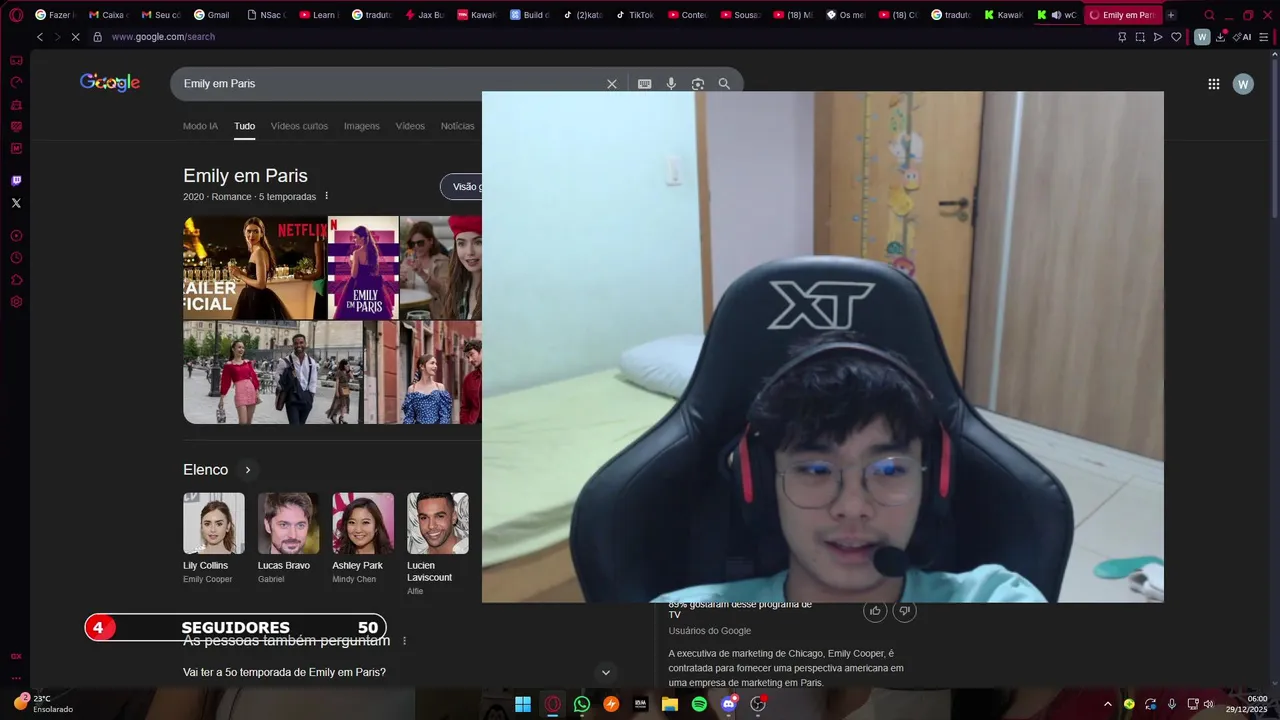Viewport: 1280px width, 720px height.
Task: Open the Emily em Paris poster thumbnail
Action: [363, 268]
